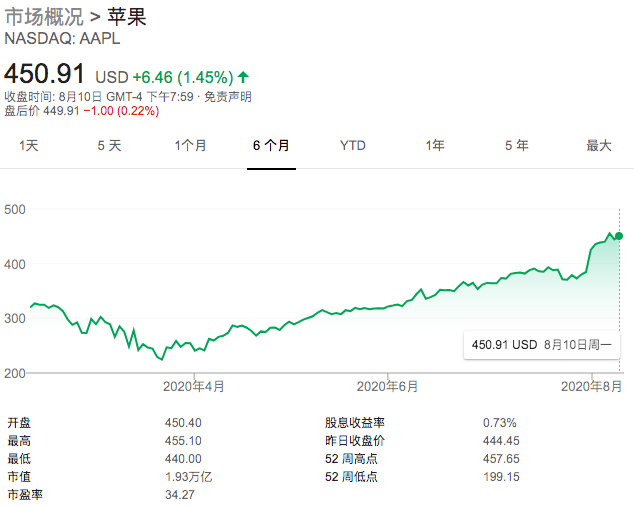
Task: Show the 最大 time range
Action: tap(598, 146)
